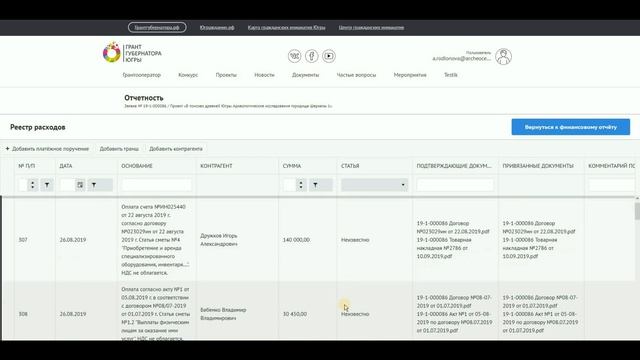640x360 pixels.
Task: Click the number stepper in № П/П filter
Action: click(33, 185)
